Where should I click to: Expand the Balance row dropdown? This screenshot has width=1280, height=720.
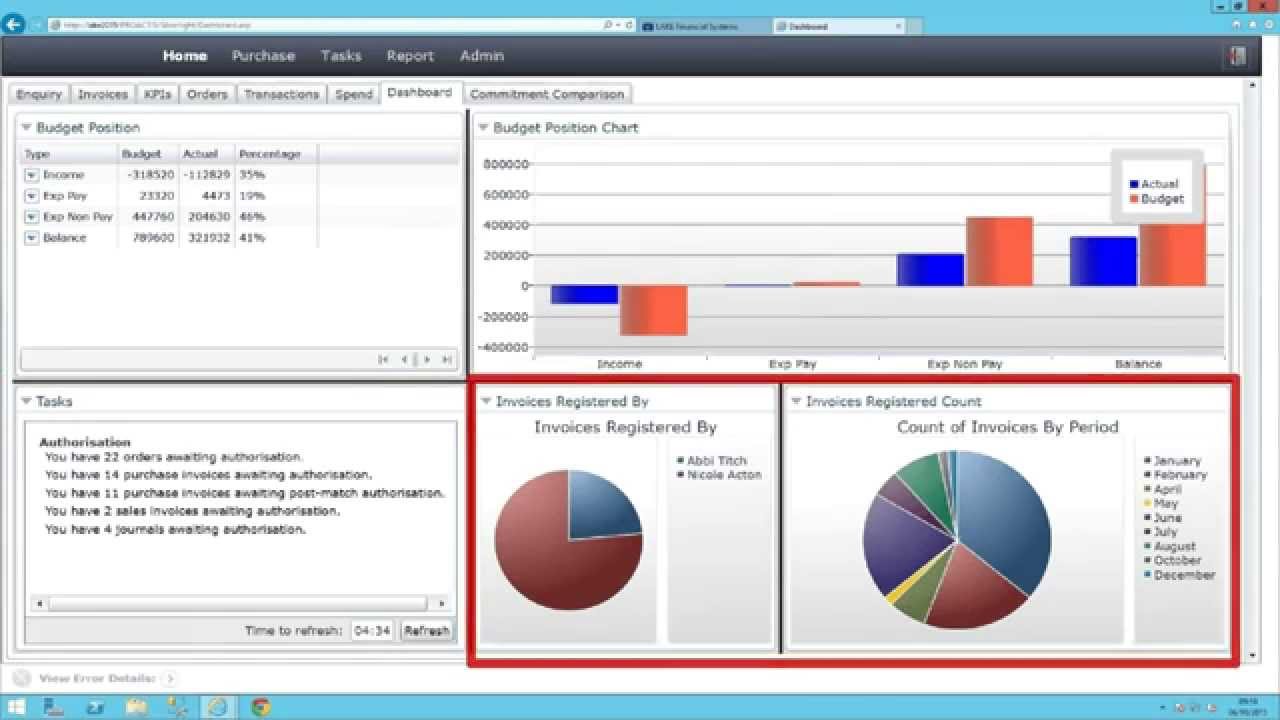[31, 238]
